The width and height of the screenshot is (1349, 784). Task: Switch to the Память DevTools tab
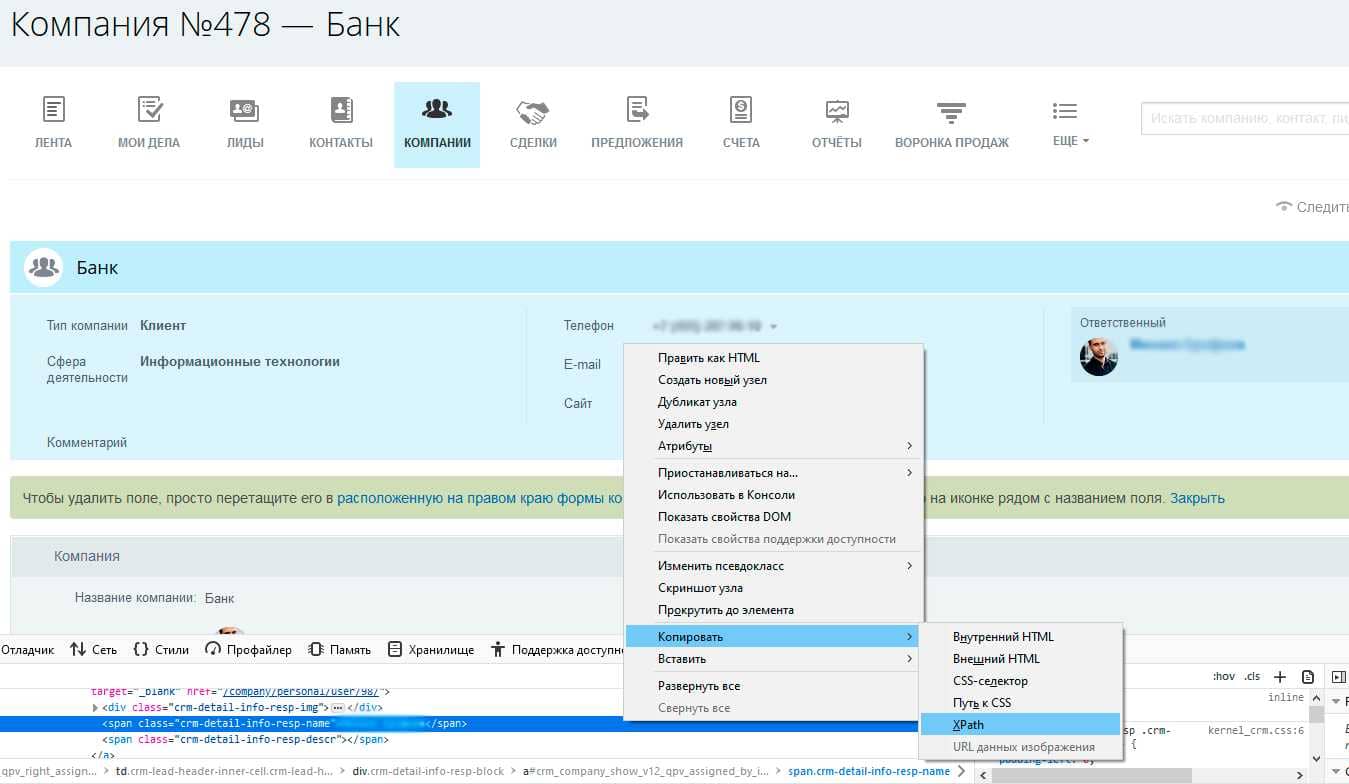(340, 650)
